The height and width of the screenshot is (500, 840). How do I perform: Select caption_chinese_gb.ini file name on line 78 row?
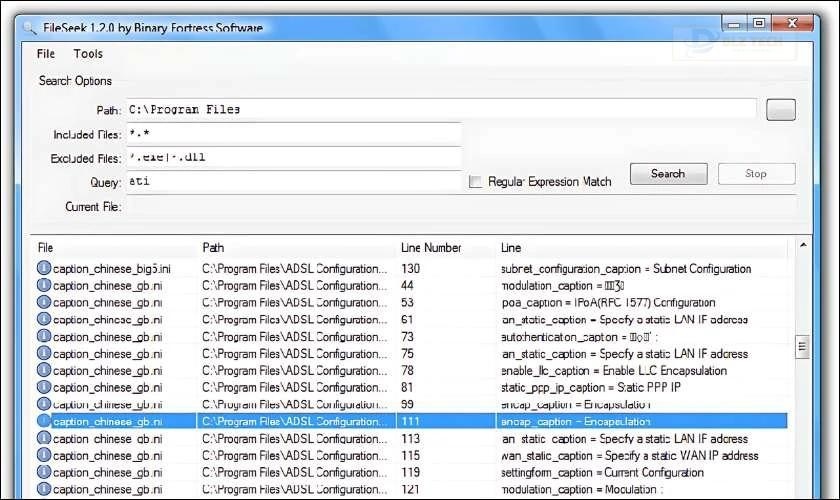pos(108,371)
